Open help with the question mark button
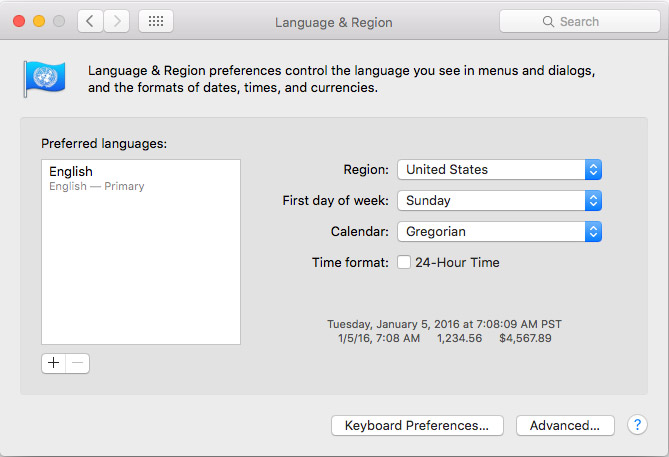Screen dimensions: 669x457 637,425
